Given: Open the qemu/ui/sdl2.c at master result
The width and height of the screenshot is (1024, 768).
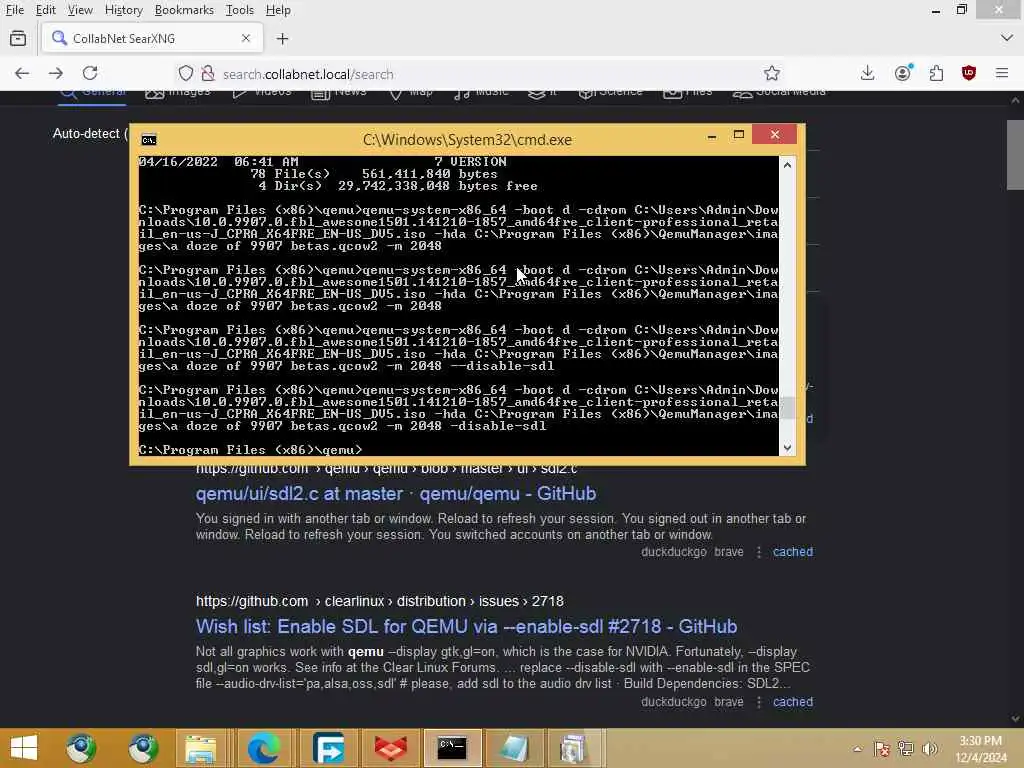Looking at the screenshot, I should click(396, 494).
